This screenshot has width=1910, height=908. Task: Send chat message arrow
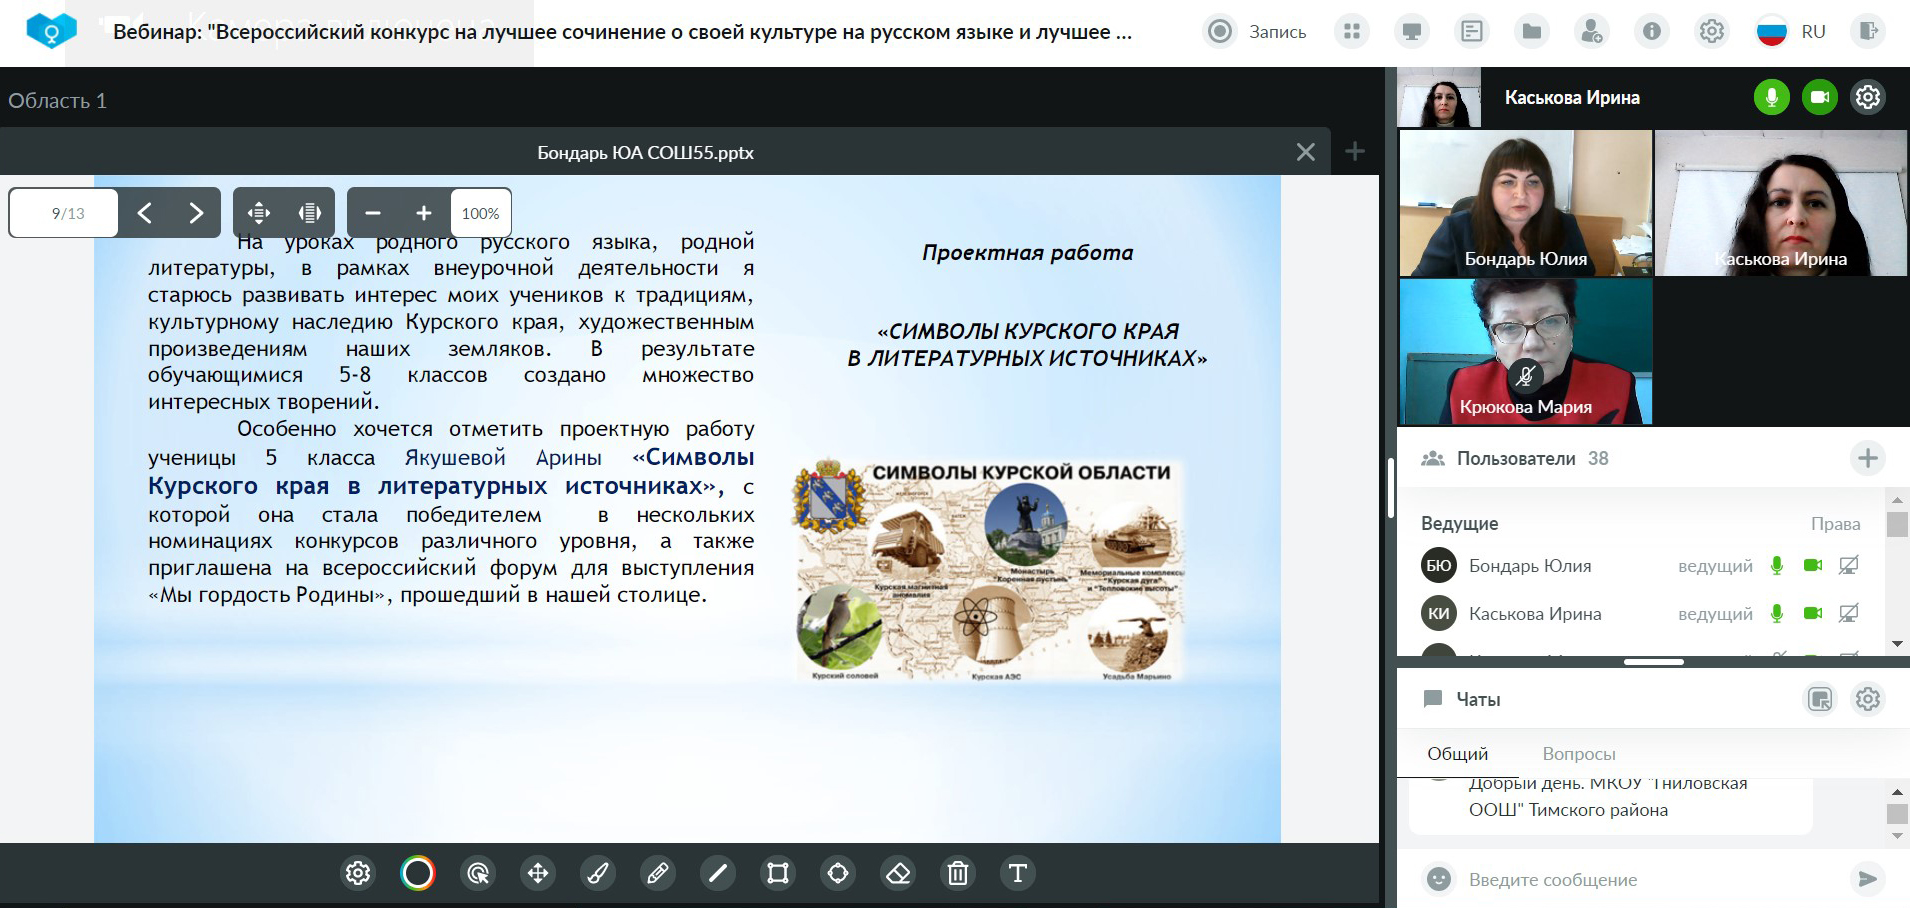pyautogui.click(x=1867, y=879)
